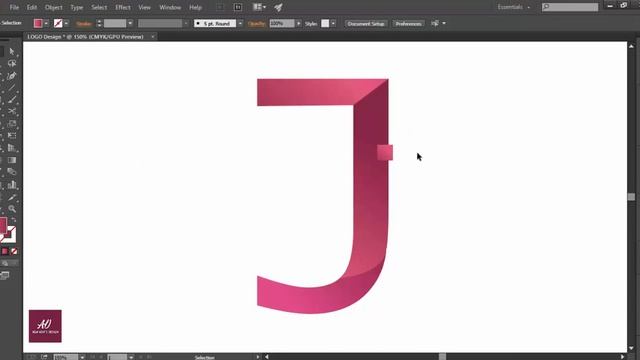Click the horizontal scrollbar thumb
This screenshot has width=640, height=360.
(x=442, y=357)
